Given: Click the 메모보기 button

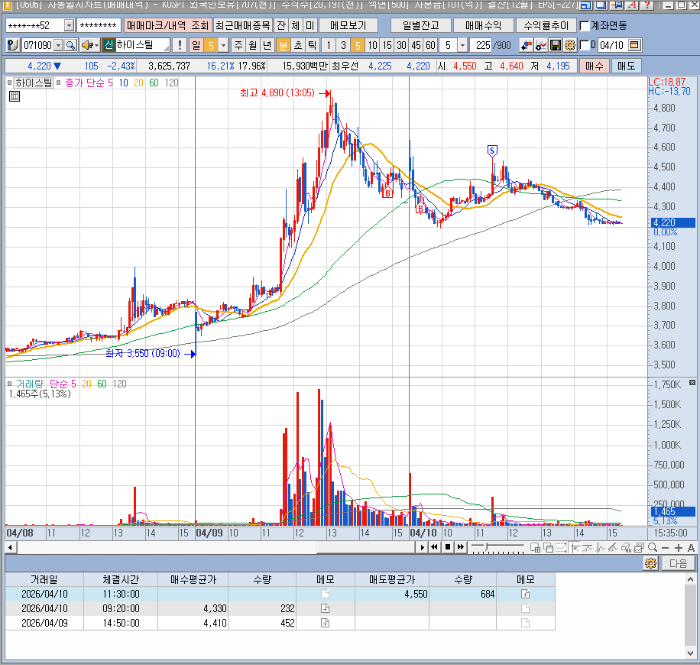Looking at the screenshot, I should (x=348, y=25).
